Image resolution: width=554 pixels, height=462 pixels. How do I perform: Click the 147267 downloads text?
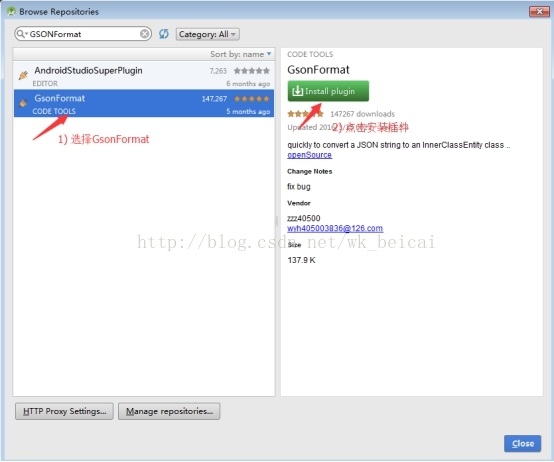click(363, 114)
